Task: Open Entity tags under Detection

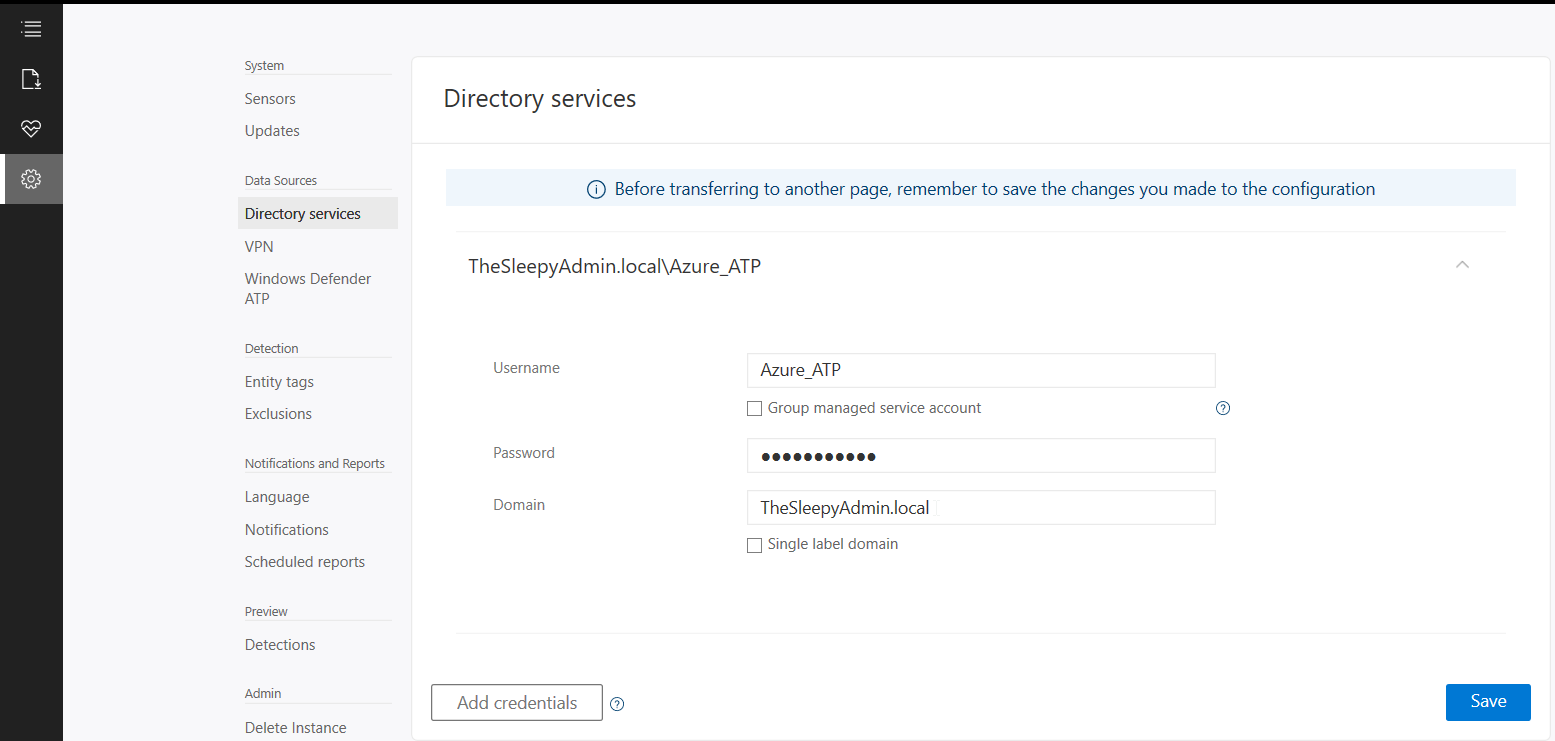Action: point(279,382)
